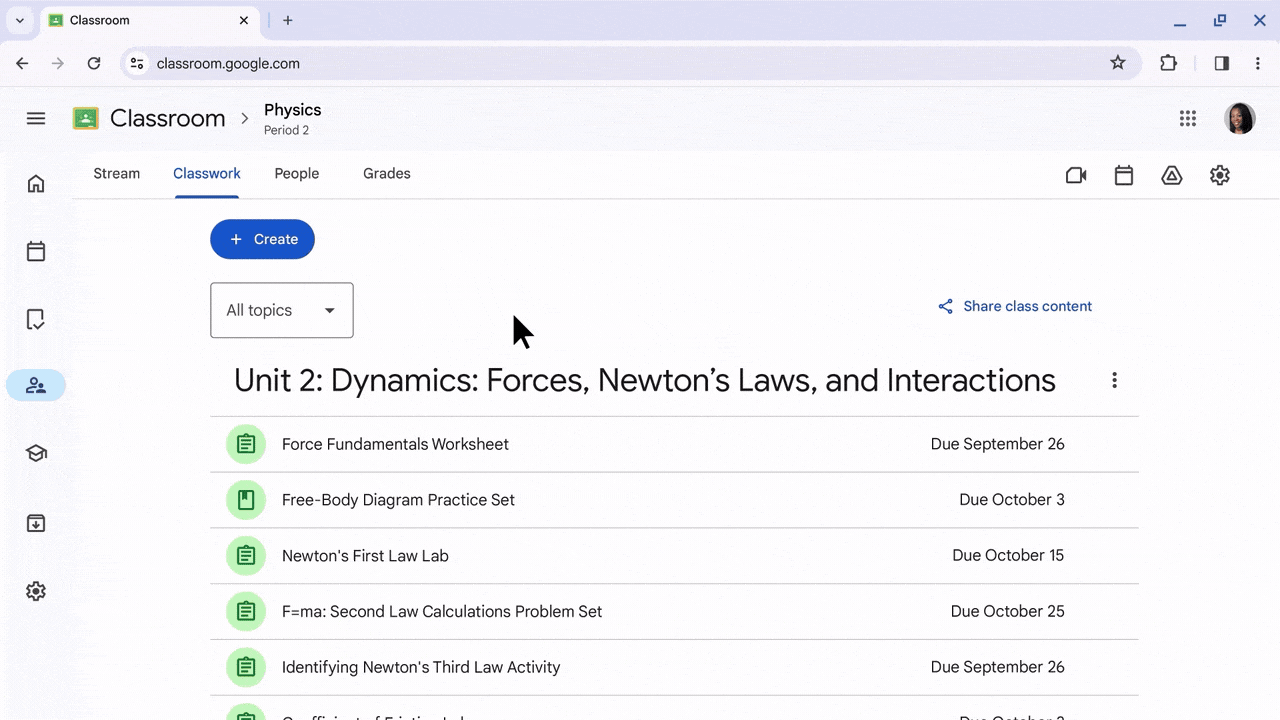Viewport: 1280px width, 720px height.
Task: Open the class Google Calendar icon
Action: (x=1124, y=175)
